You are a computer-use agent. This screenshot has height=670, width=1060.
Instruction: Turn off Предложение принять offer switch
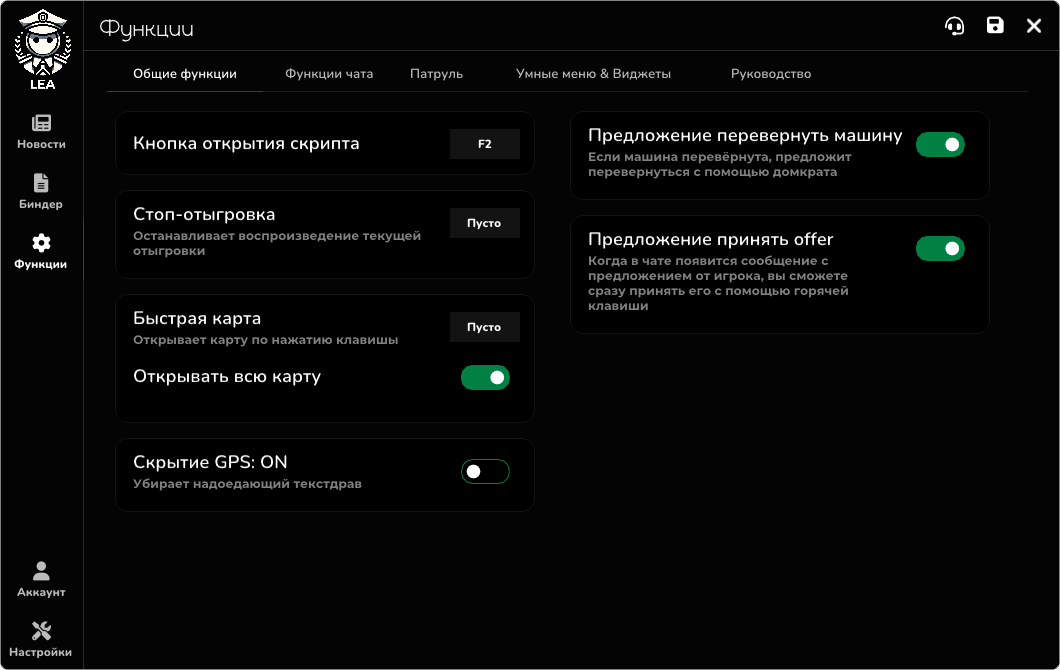click(940, 249)
